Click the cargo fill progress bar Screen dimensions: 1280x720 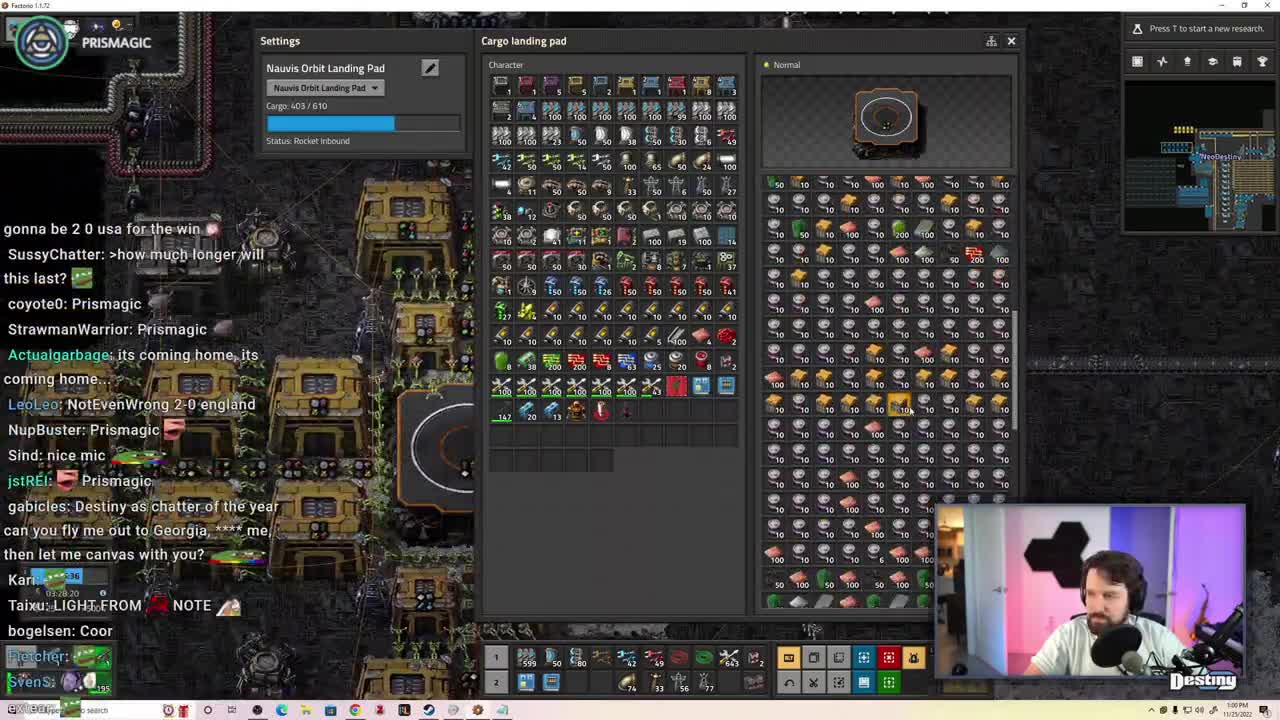pyautogui.click(x=363, y=123)
